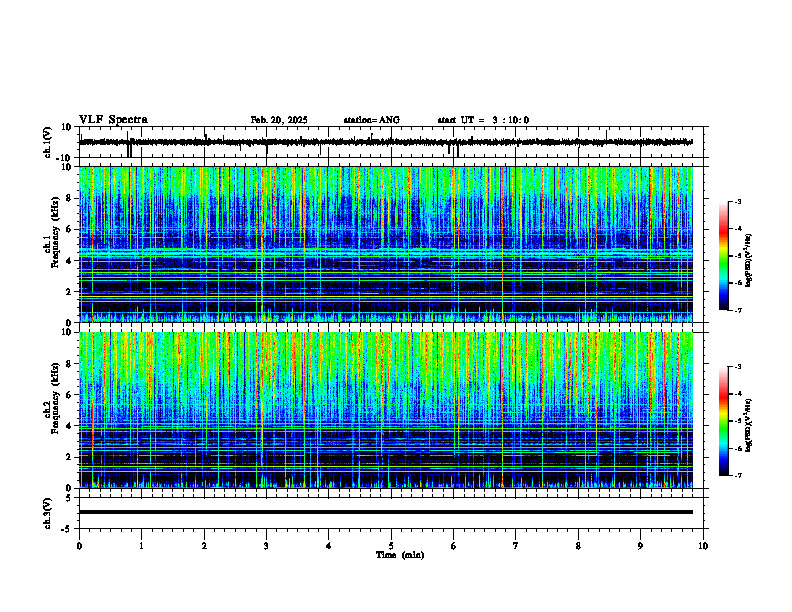Select the ch.2 'Frequency (kHz)' axis label
Image resolution: width=792 pixels, height=612 pixels.
click(55, 397)
